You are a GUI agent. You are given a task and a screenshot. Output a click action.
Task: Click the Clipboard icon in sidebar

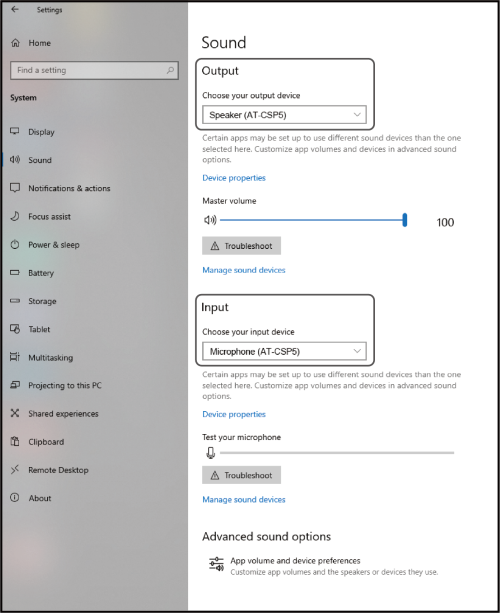click(x=15, y=441)
